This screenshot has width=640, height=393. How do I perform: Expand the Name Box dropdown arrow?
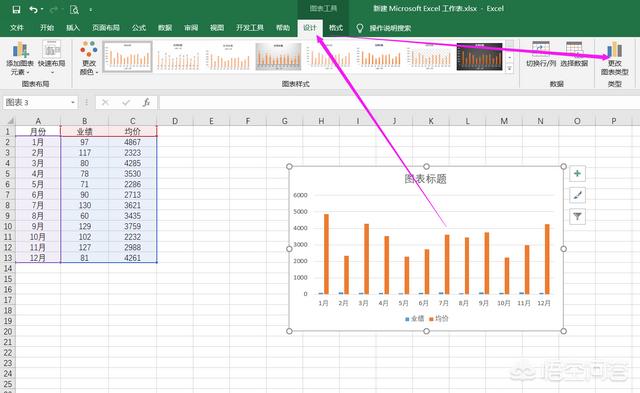coord(73,102)
